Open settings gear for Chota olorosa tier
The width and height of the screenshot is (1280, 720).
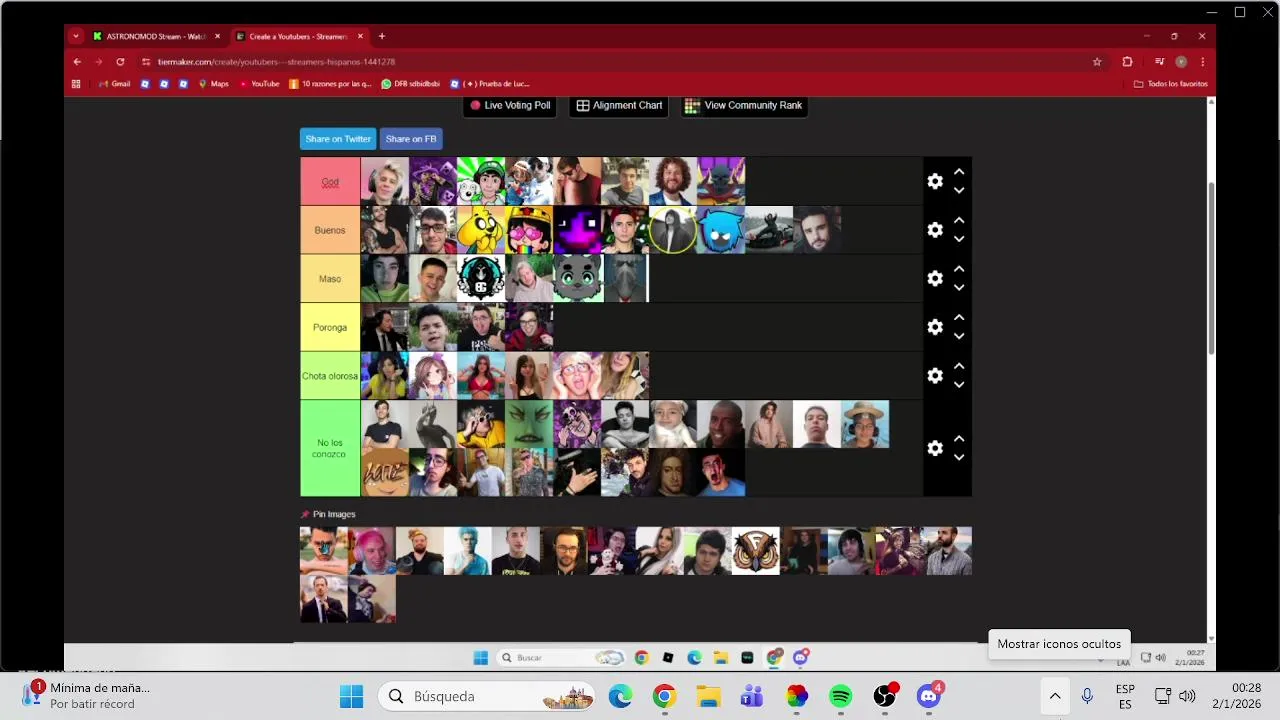click(x=935, y=375)
